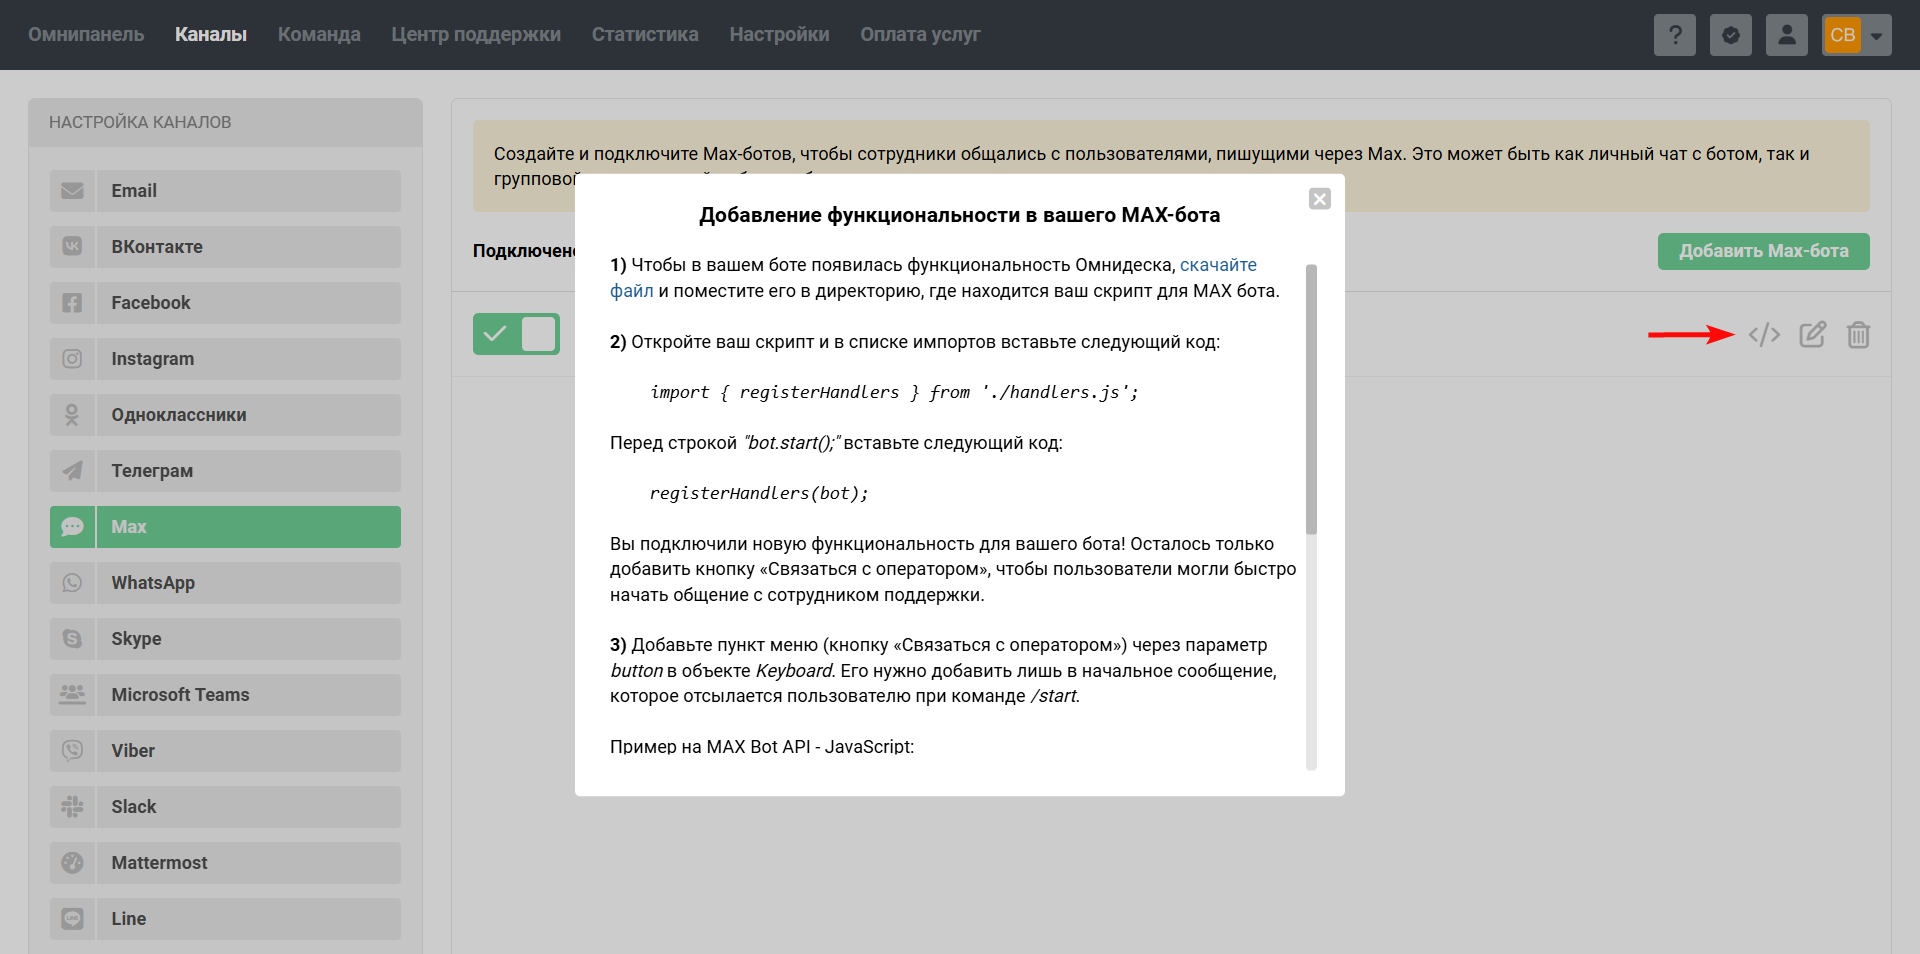
Task: Click the Microsoft Teams icon
Action: pos(73,695)
